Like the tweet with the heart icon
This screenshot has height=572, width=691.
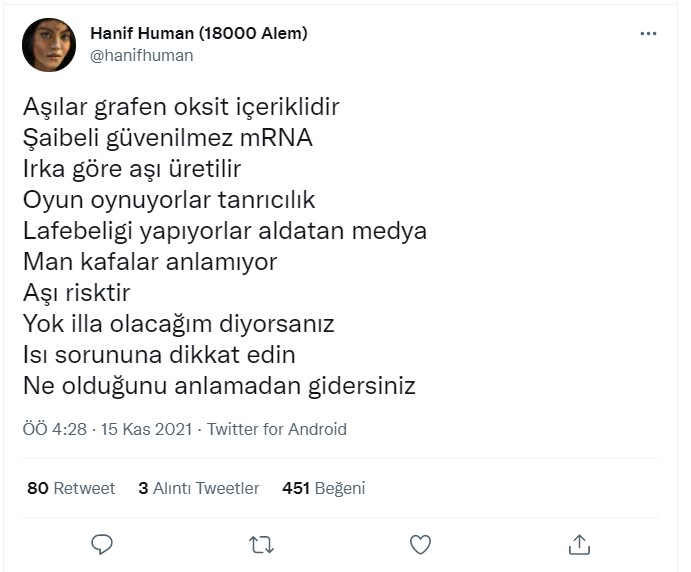(x=420, y=544)
